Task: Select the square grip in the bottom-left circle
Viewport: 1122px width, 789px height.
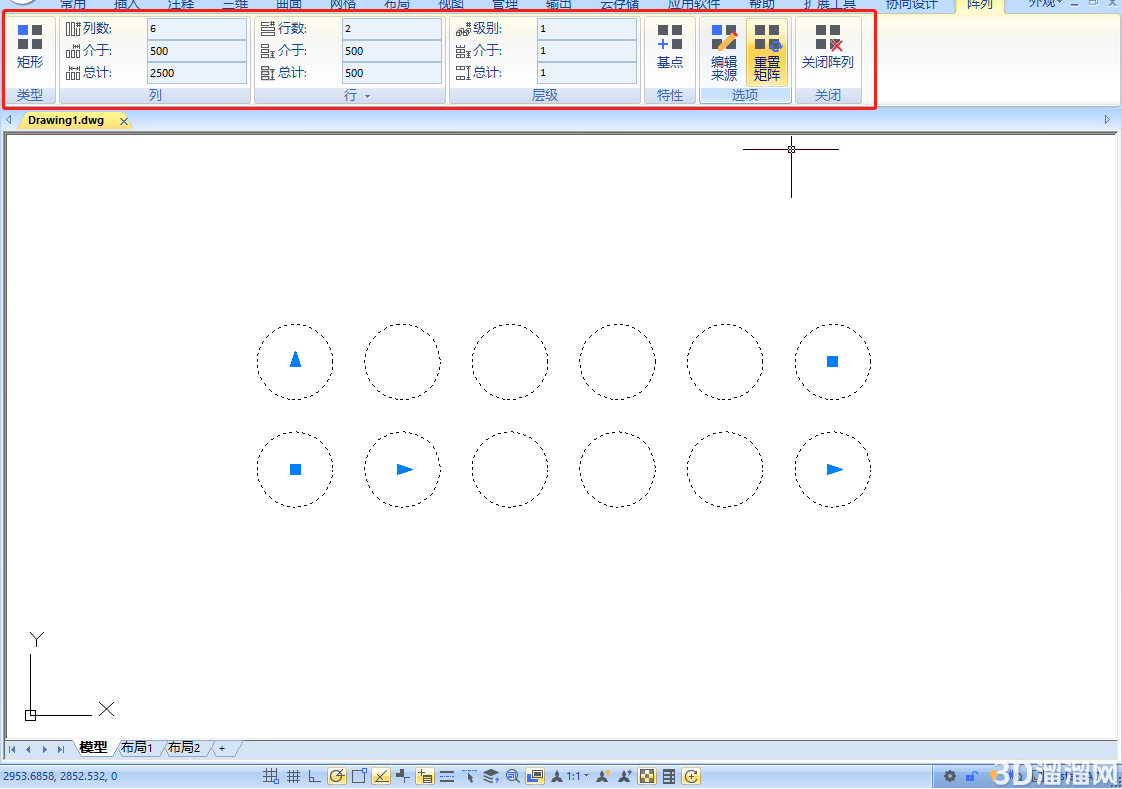Action: click(x=295, y=469)
